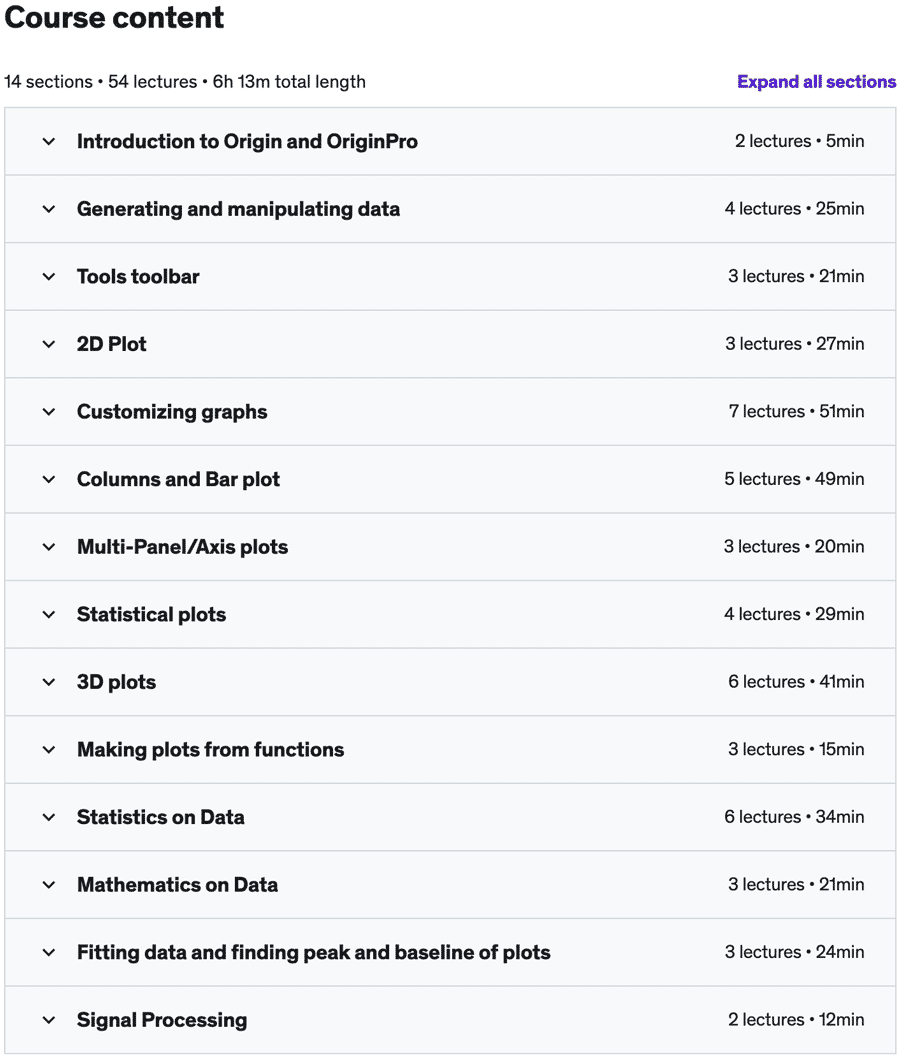Expand Multi-Panel/Axis plots using its chevron
This screenshot has width=900, height=1059.
49,547
